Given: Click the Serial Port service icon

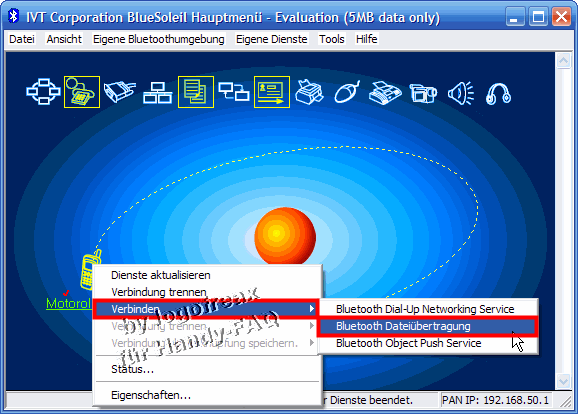Looking at the screenshot, I should coord(120,92).
